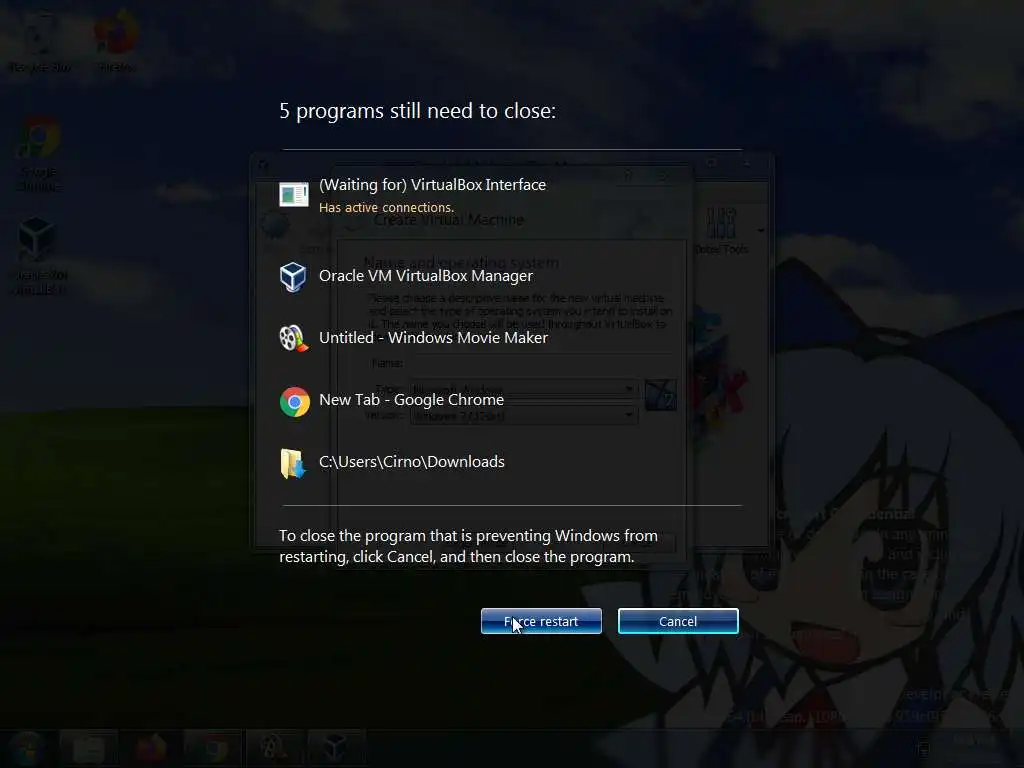Click the "Has active connections." status text
The image size is (1024, 768).
point(386,208)
